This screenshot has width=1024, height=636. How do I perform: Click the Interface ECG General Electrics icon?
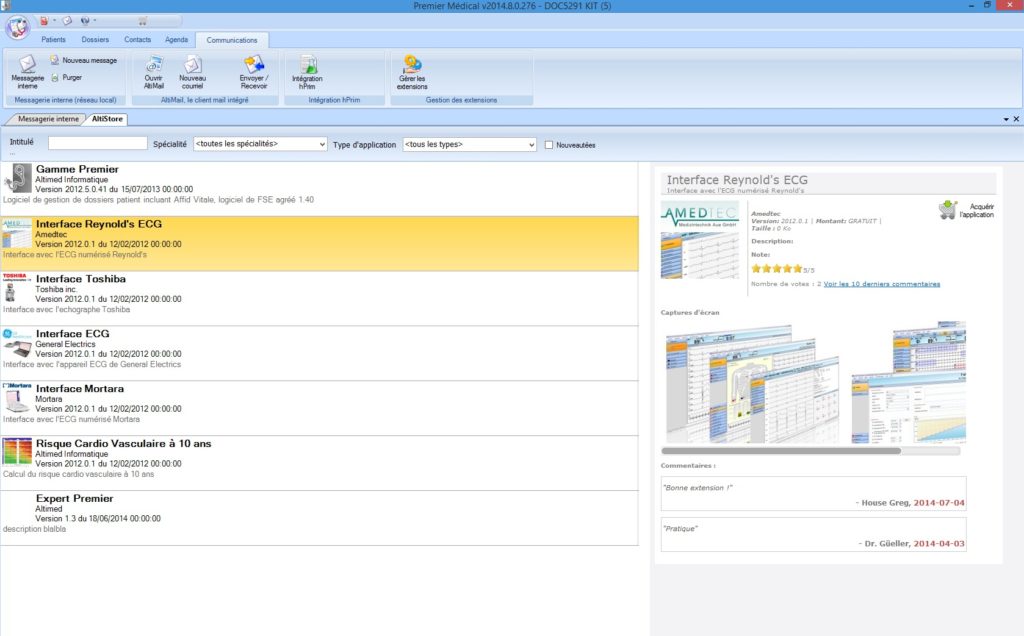(17, 343)
